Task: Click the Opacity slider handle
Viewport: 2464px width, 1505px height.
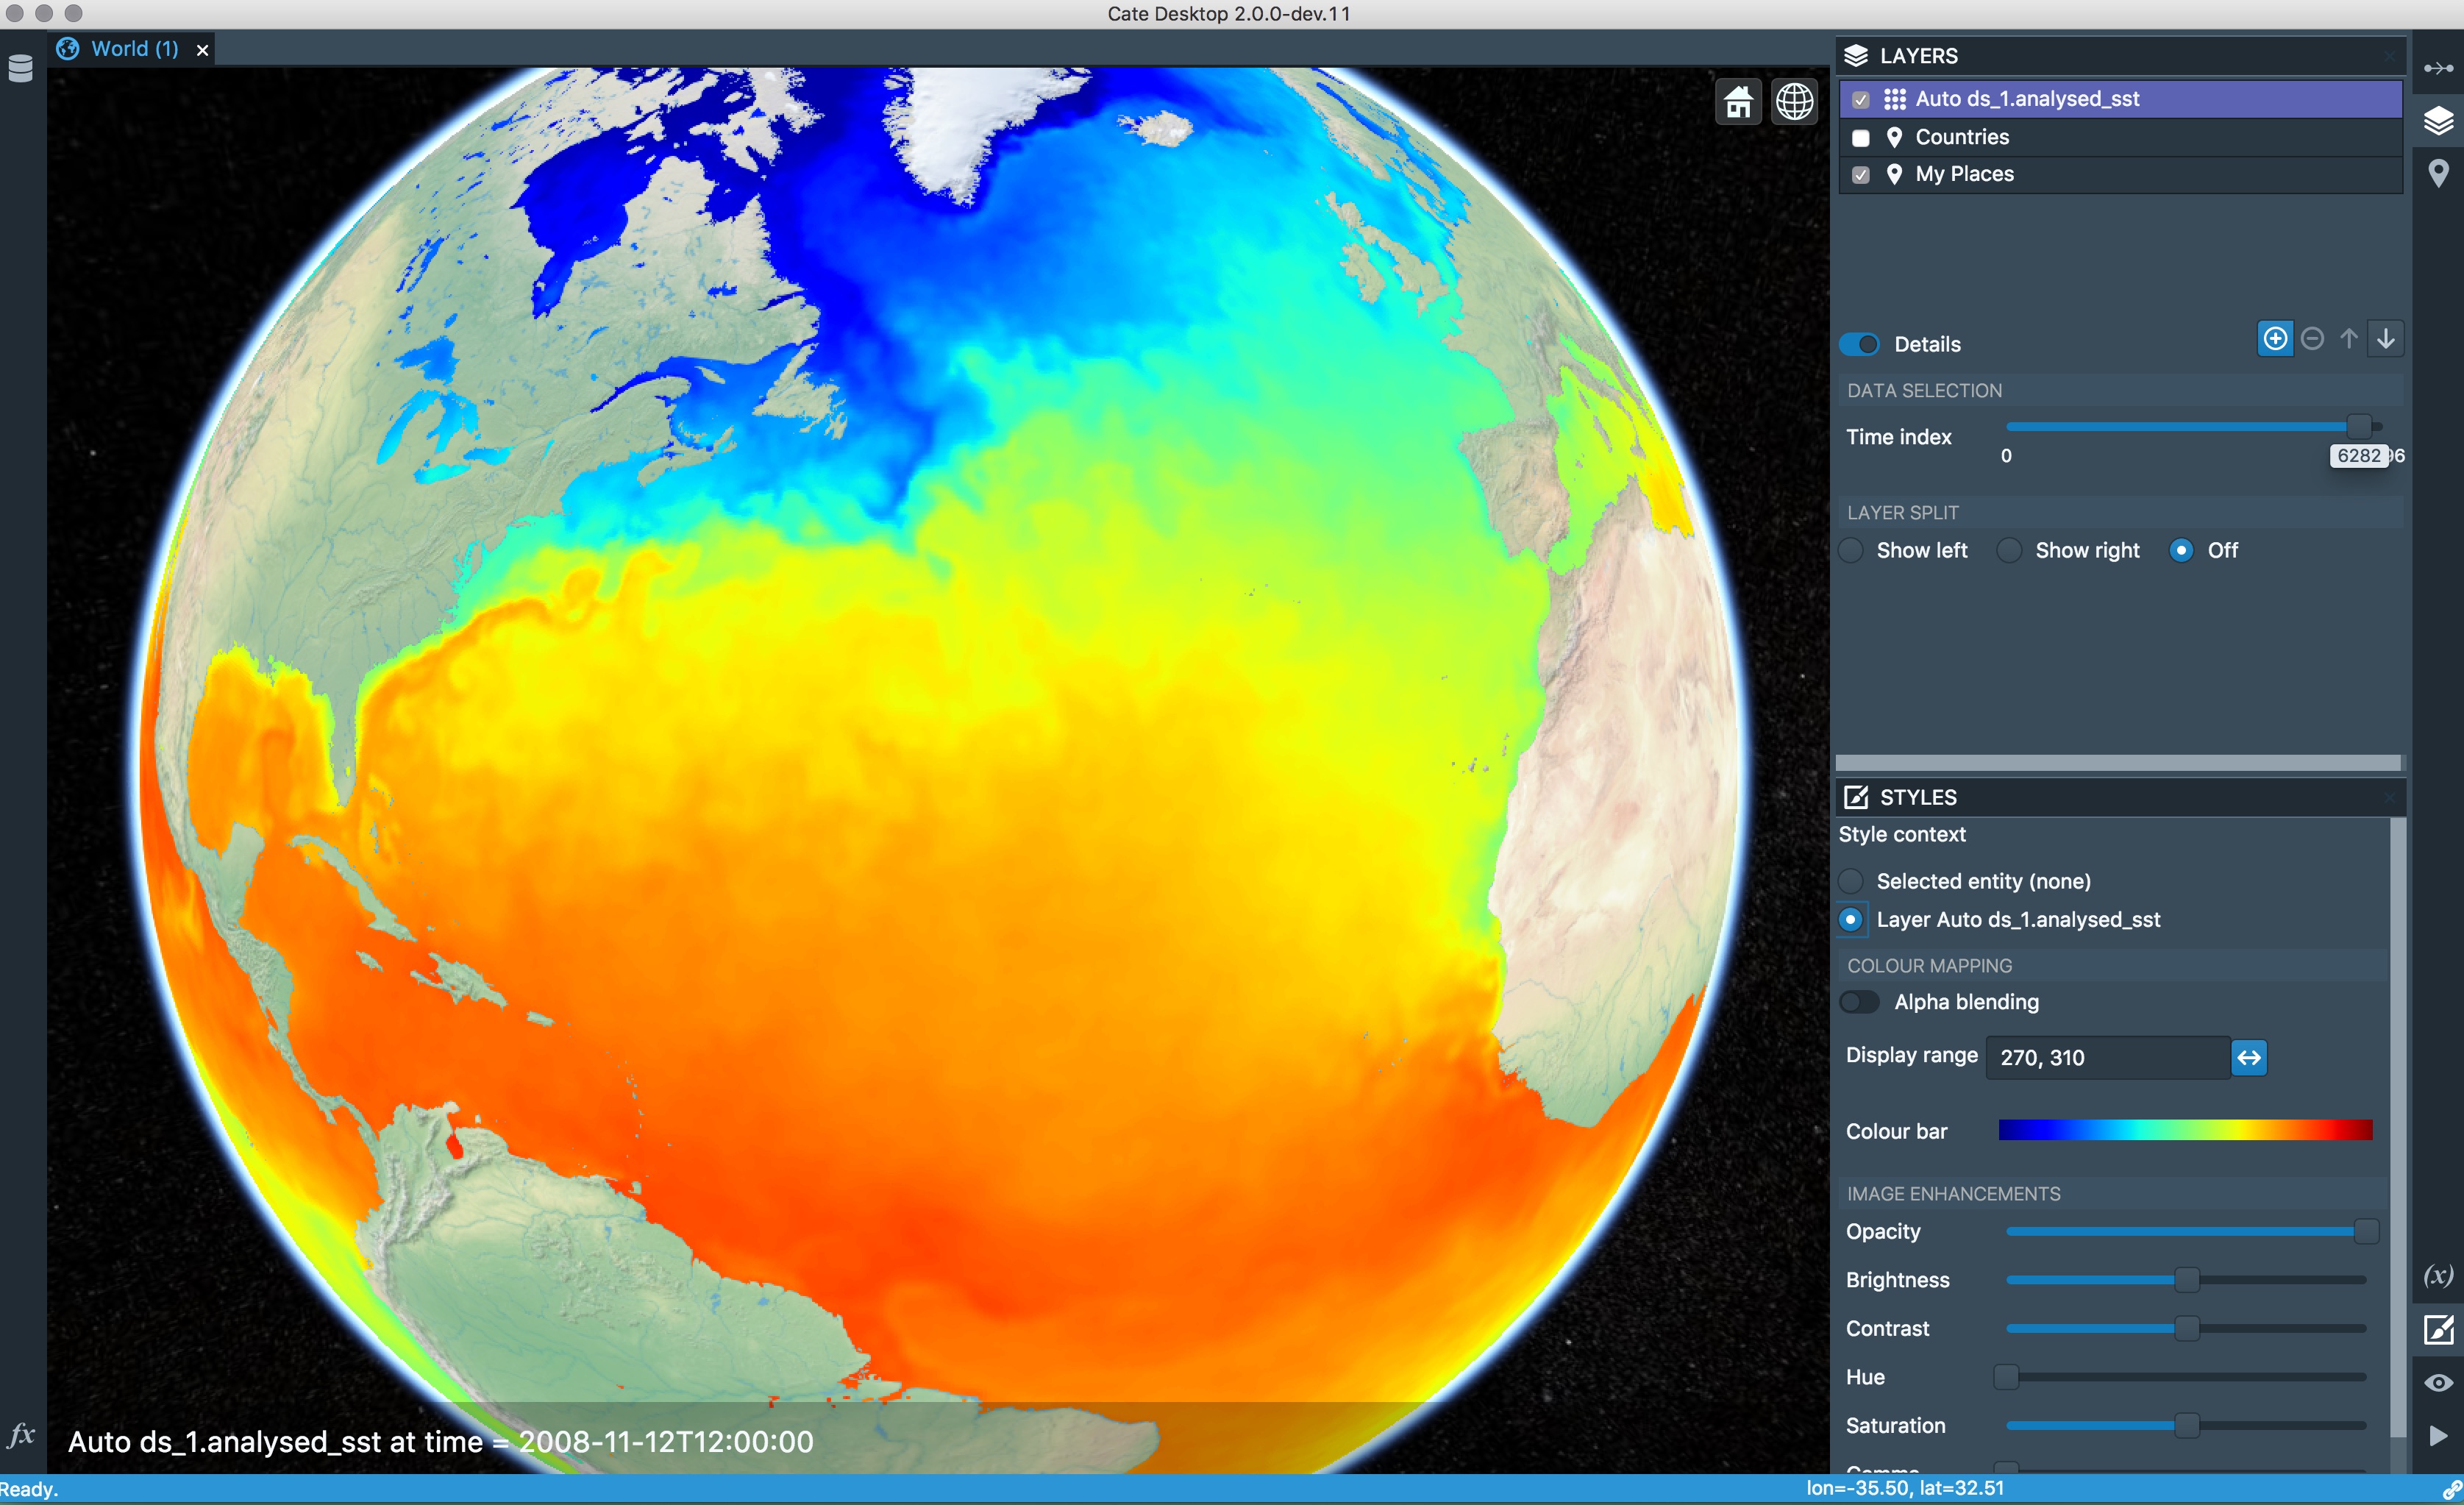Action: click(2366, 1231)
